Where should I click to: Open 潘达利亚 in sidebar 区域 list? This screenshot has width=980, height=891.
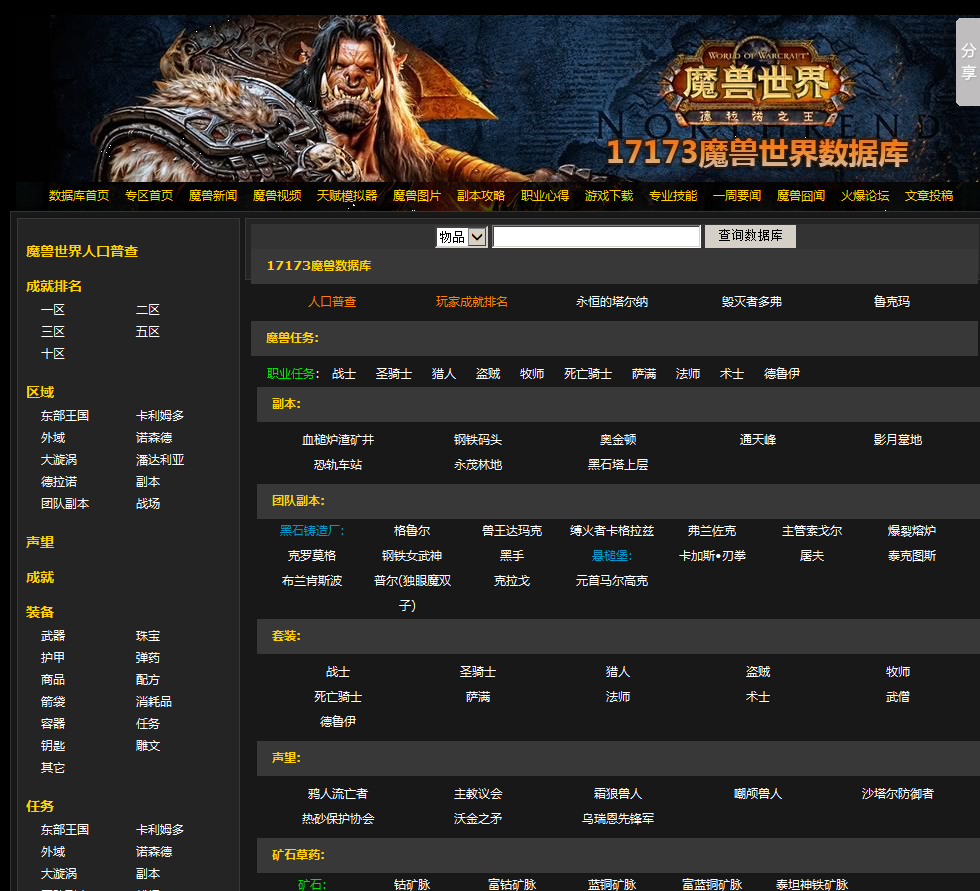click(x=160, y=460)
